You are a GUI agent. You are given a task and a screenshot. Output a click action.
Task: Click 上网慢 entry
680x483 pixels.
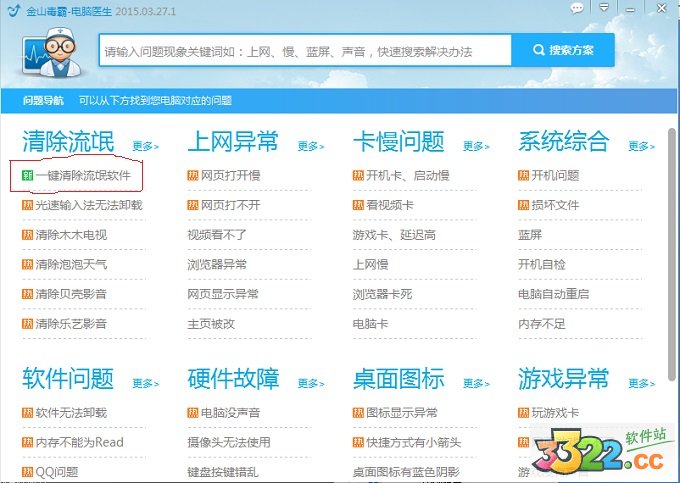[371, 264]
